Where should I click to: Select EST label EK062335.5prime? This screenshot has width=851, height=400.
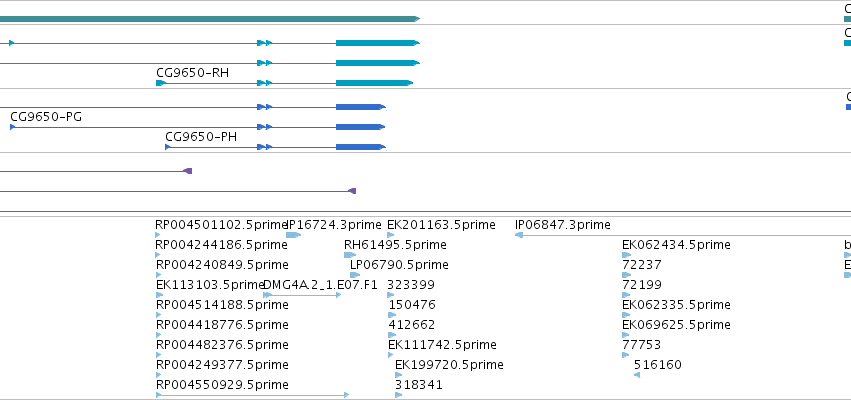coord(676,305)
